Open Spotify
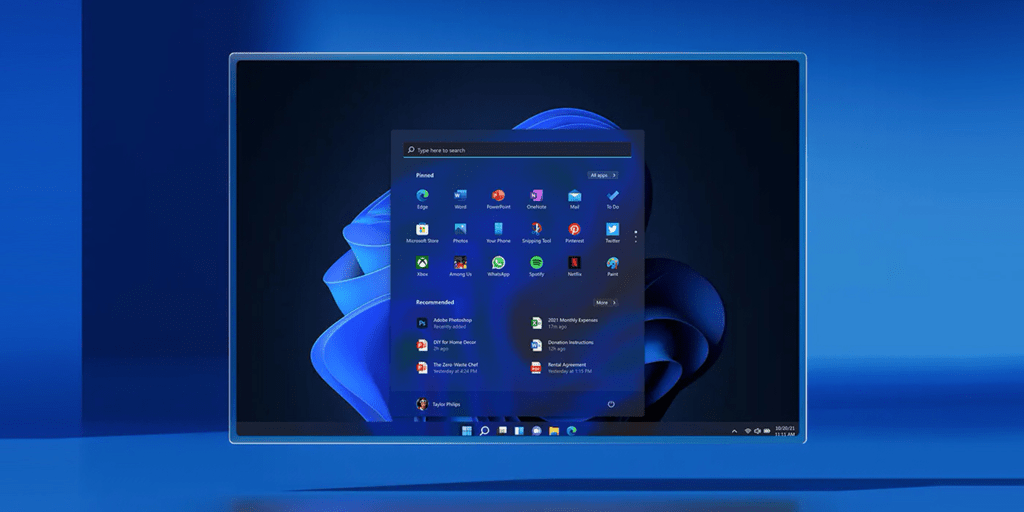 [536, 266]
